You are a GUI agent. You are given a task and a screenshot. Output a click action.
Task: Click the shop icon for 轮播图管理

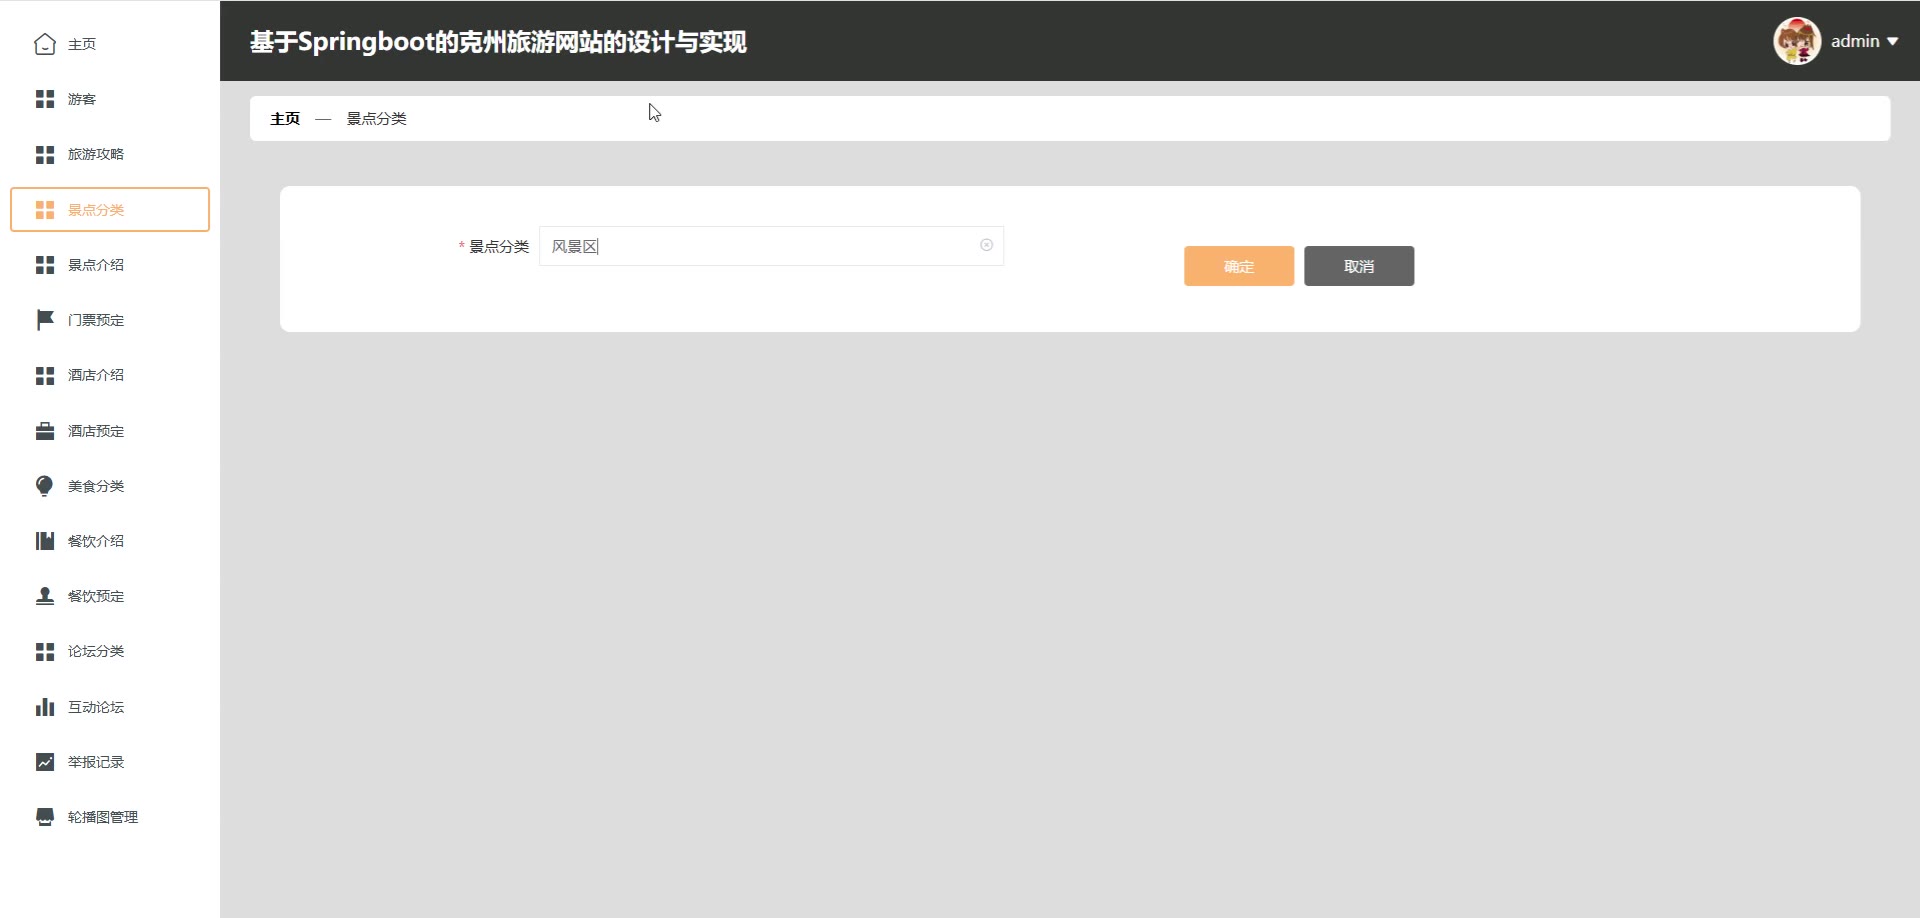45,817
